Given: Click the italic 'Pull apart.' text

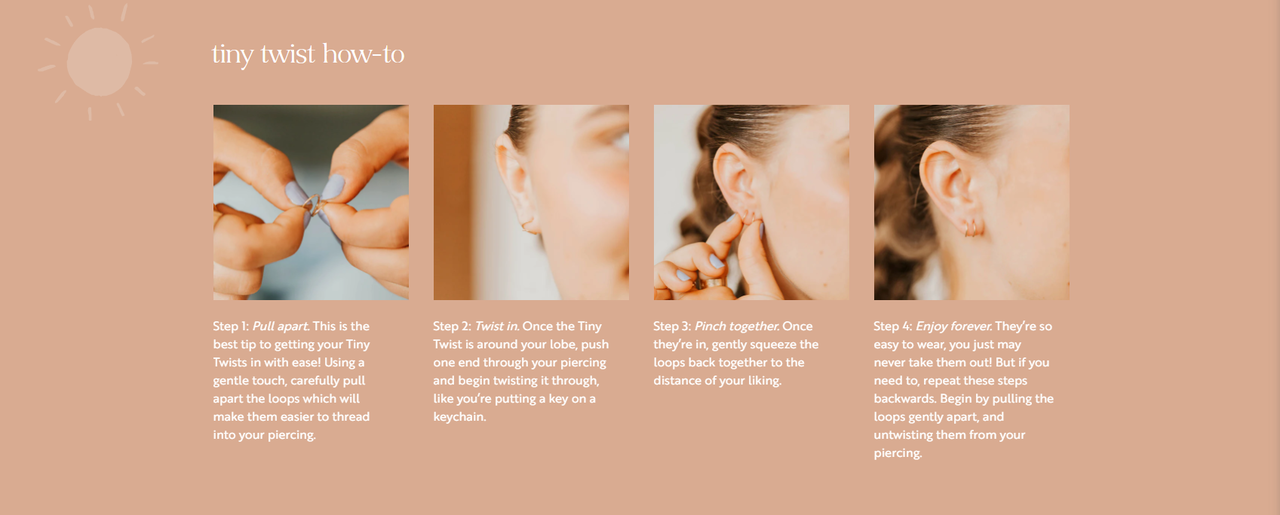Looking at the screenshot, I should (x=281, y=326).
